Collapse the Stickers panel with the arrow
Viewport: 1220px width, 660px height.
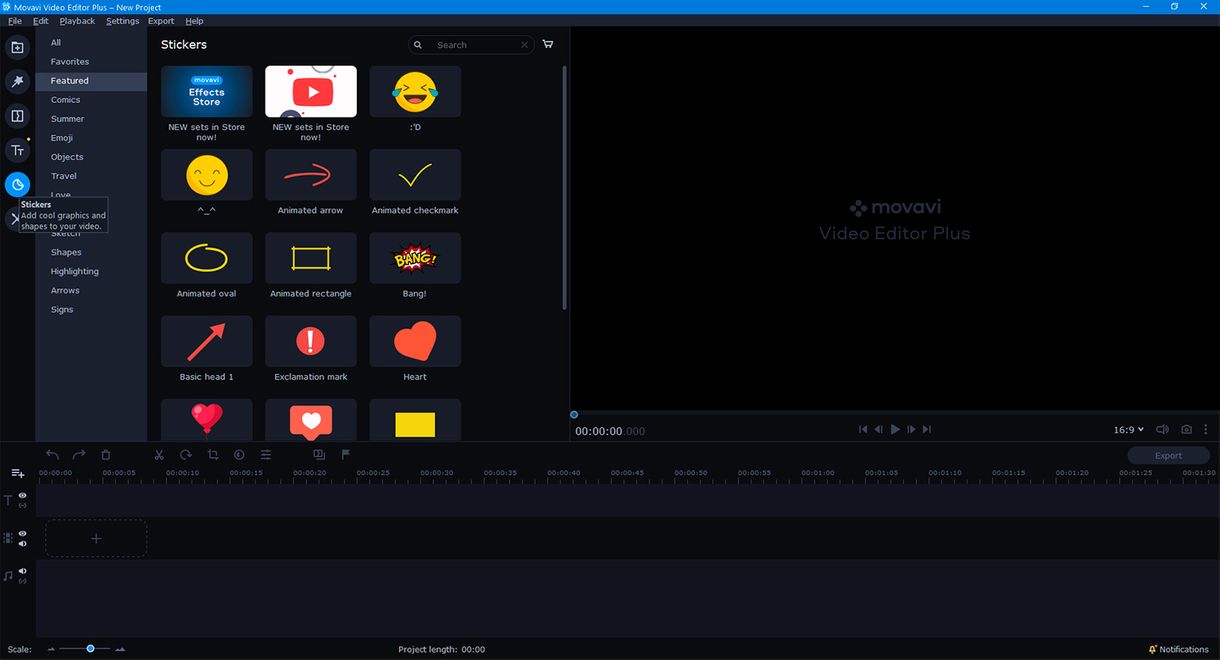click(16, 216)
